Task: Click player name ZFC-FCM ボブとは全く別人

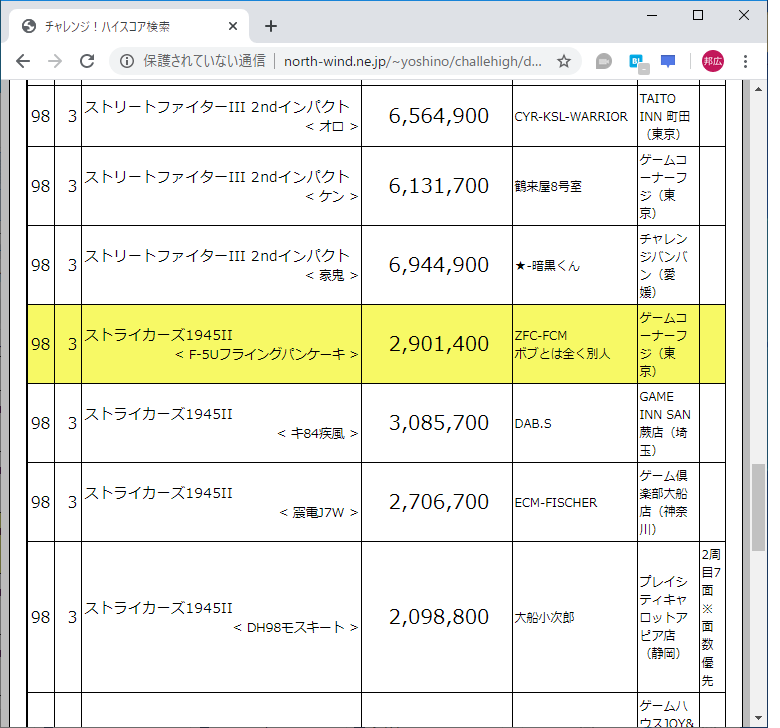Action: tap(562, 344)
